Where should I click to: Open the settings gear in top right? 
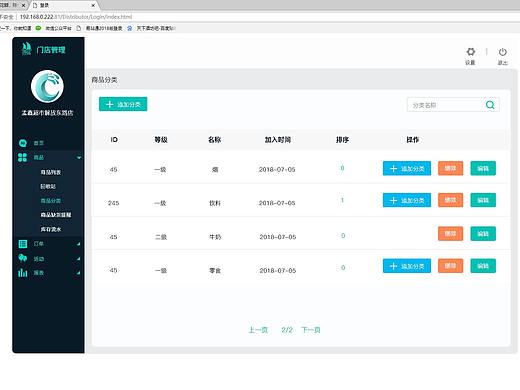(x=470, y=52)
